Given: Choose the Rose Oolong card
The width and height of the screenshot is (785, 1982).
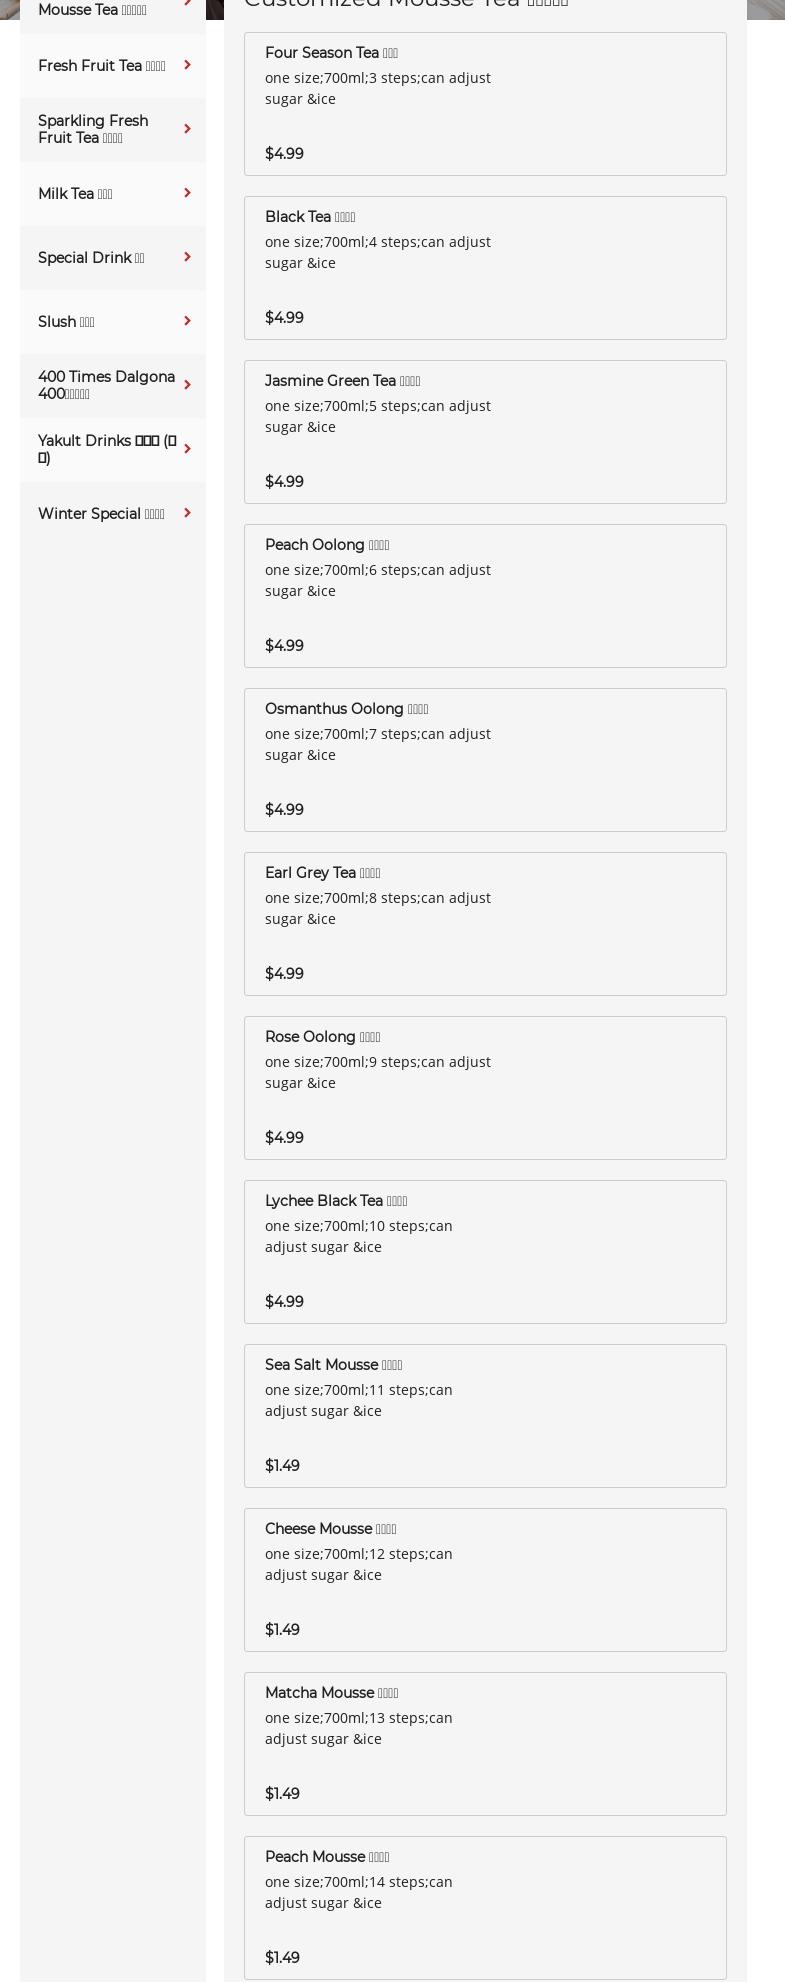Looking at the screenshot, I should [485, 1088].
